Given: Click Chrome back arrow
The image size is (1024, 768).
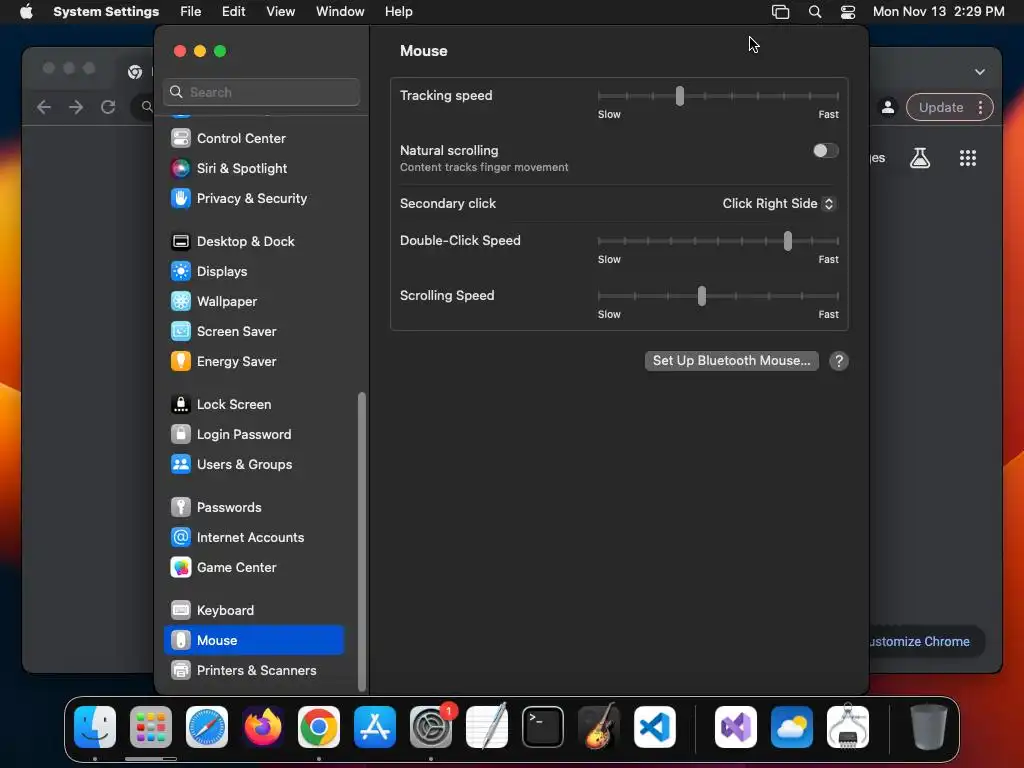Looking at the screenshot, I should coord(44,107).
